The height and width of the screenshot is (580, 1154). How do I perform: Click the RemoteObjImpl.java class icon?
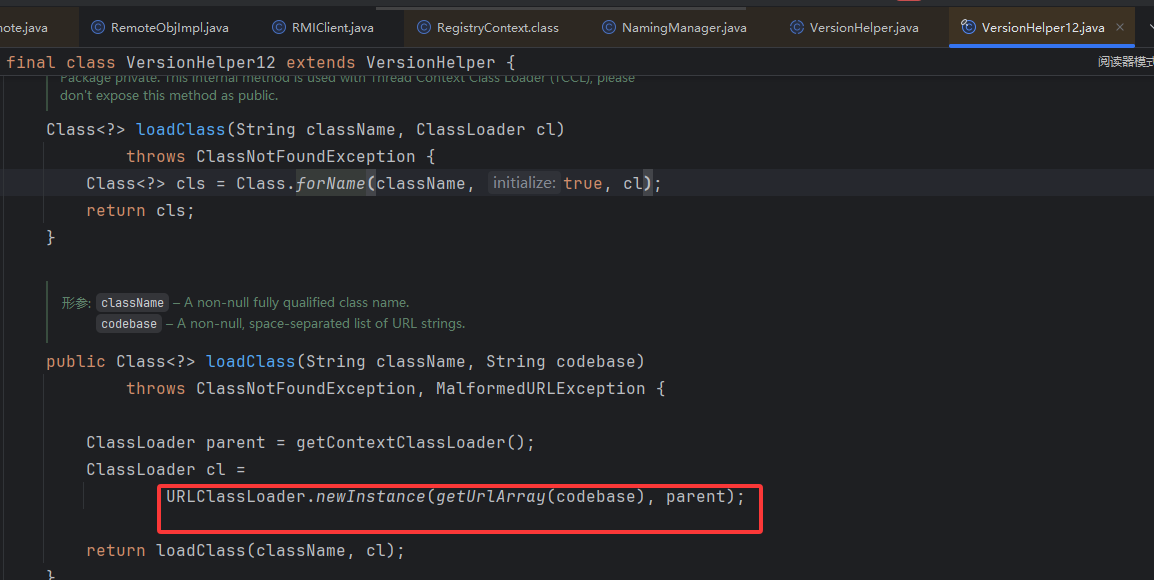coord(97,27)
